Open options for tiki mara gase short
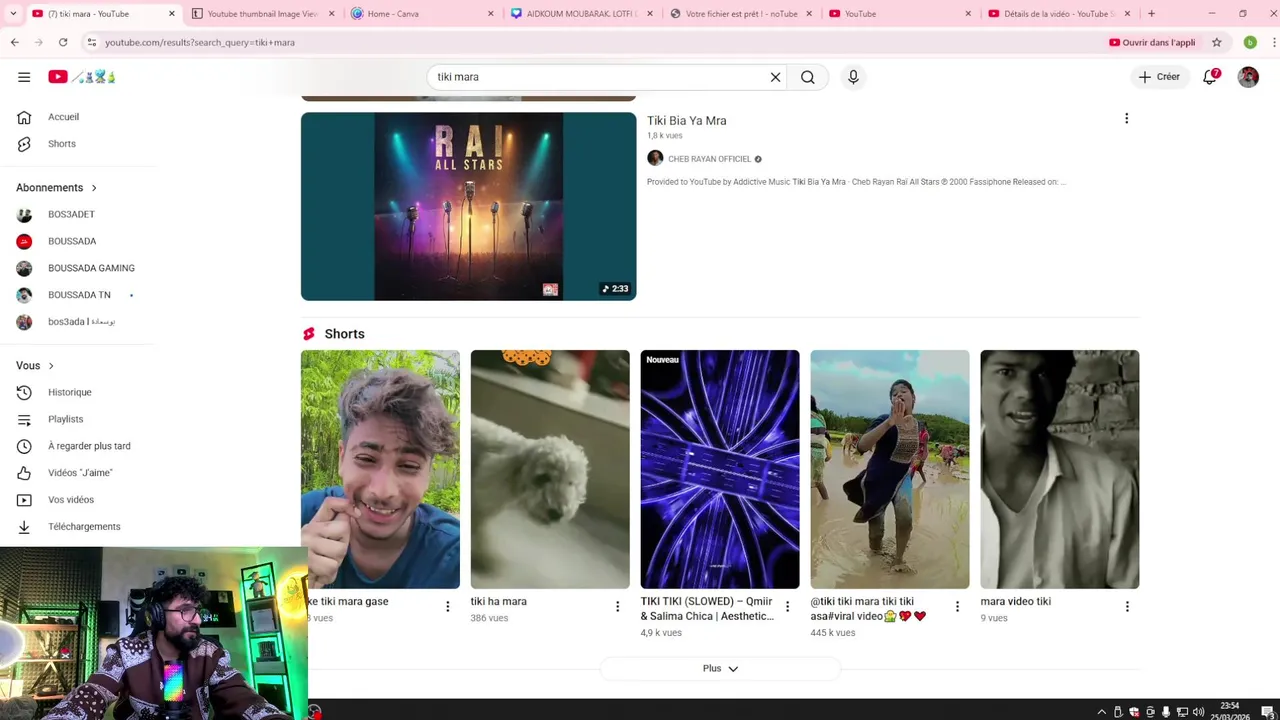The image size is (1280, 720). [x=447, y=606]
